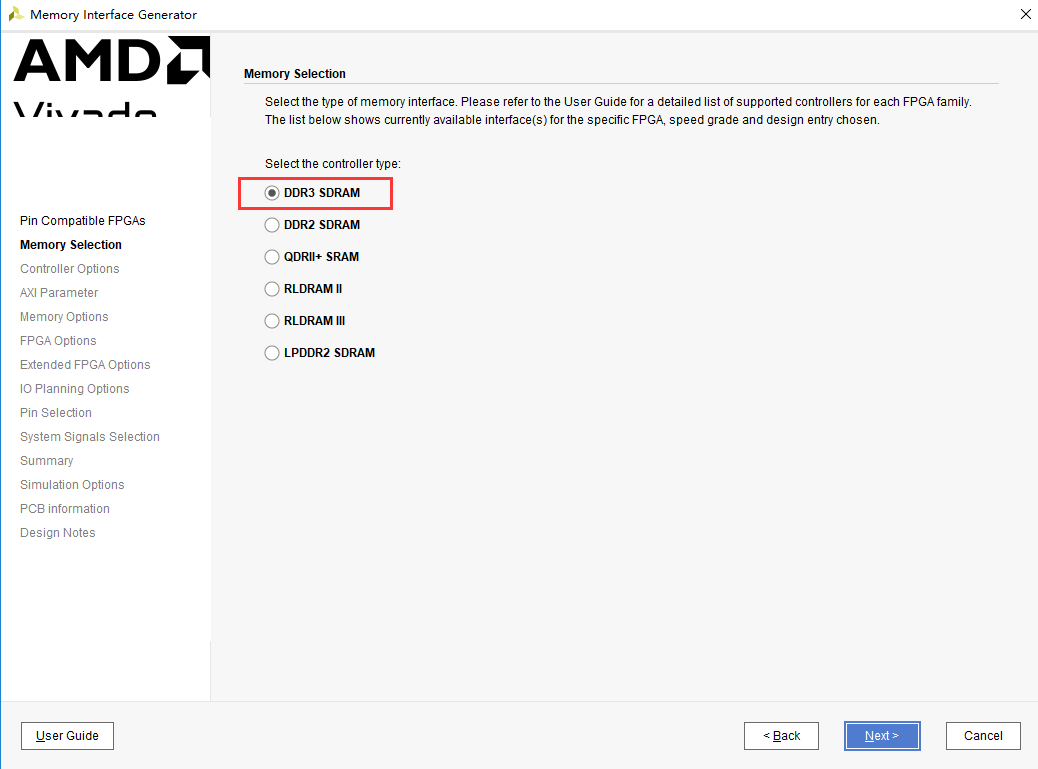Click the AMD Vivado logo
1038x769 pixels.
point(111,76)
